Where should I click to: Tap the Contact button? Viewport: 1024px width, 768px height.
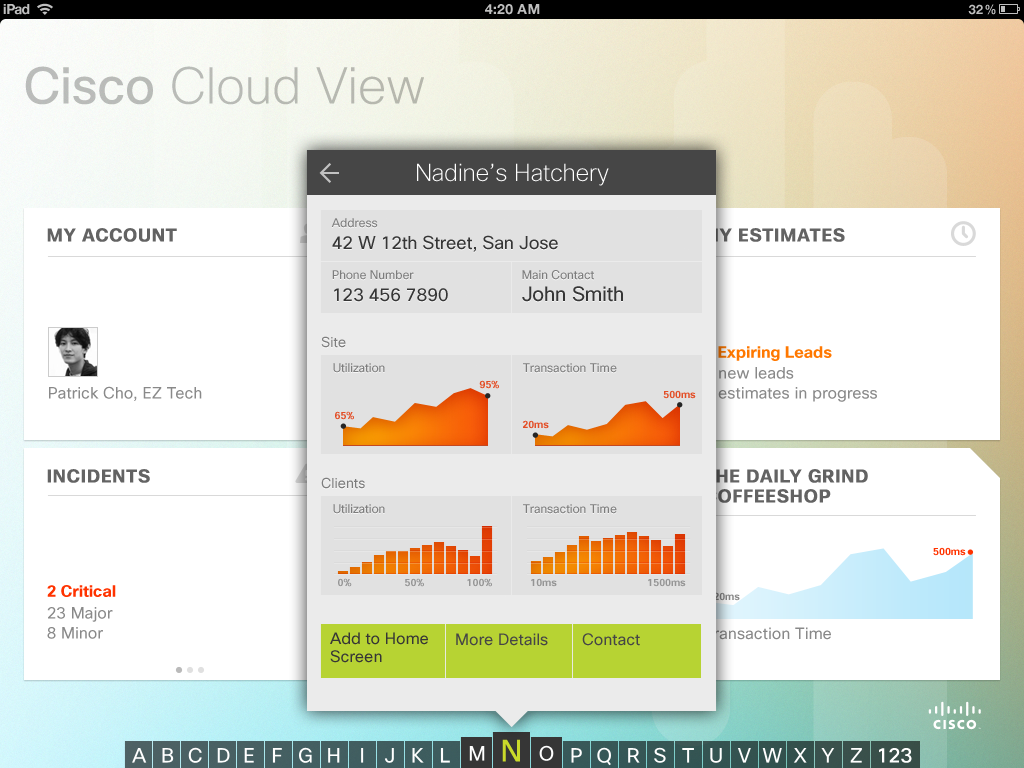tap(637, 650)
